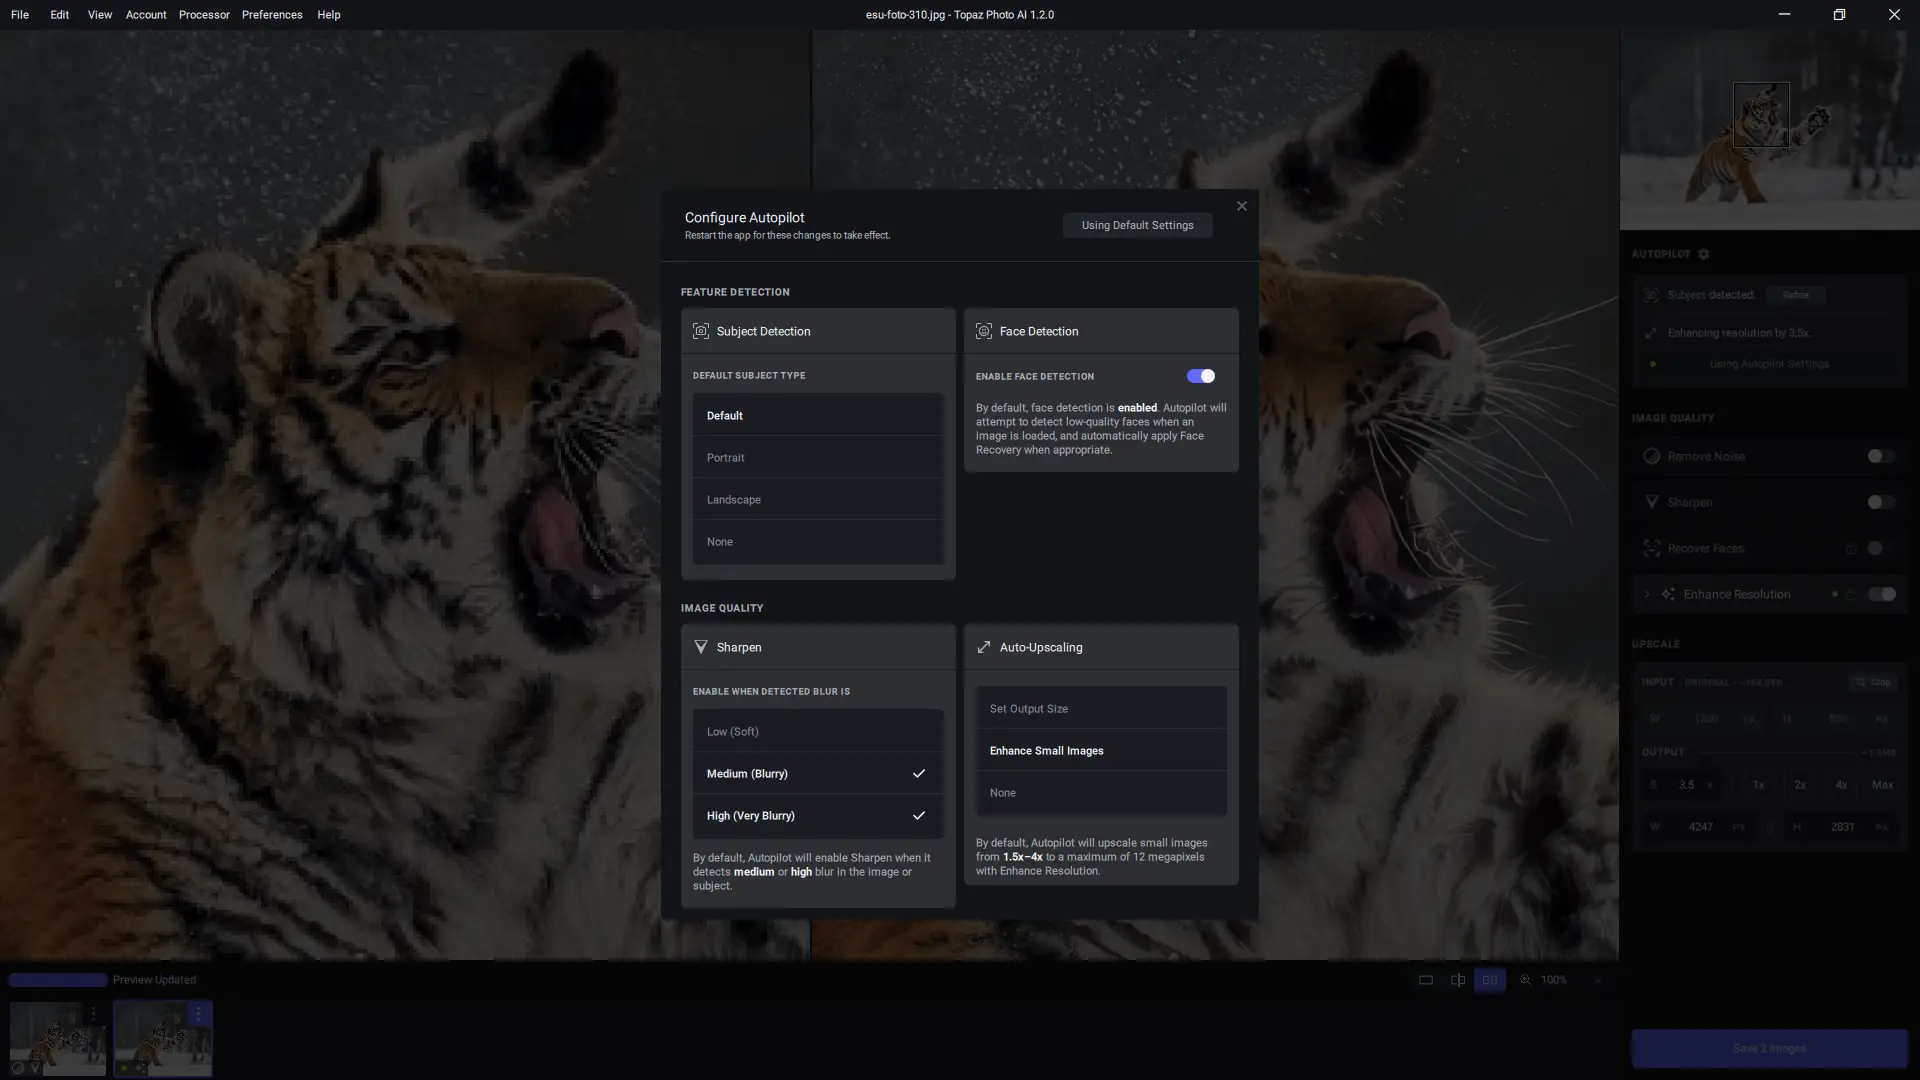This screenshot has width=1920, height=1080.
Task: Select the second tiger thumbnail in the filmstrip
Action: click(x=160, y=1040)
